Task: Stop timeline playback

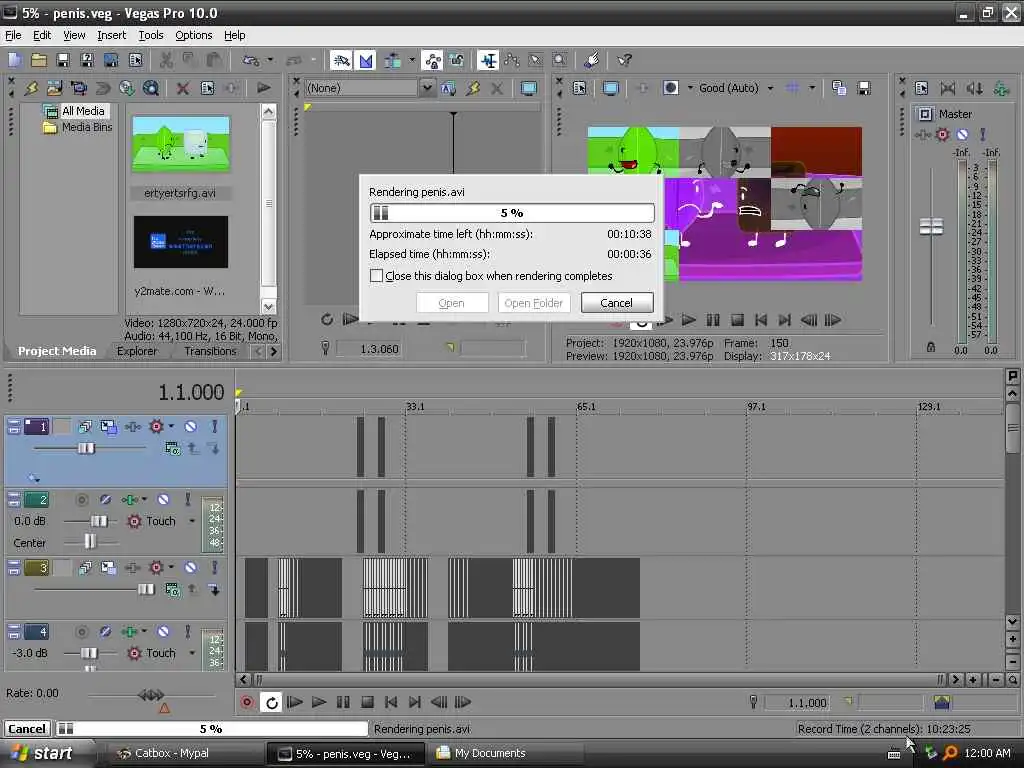Action: click(367, 702)
